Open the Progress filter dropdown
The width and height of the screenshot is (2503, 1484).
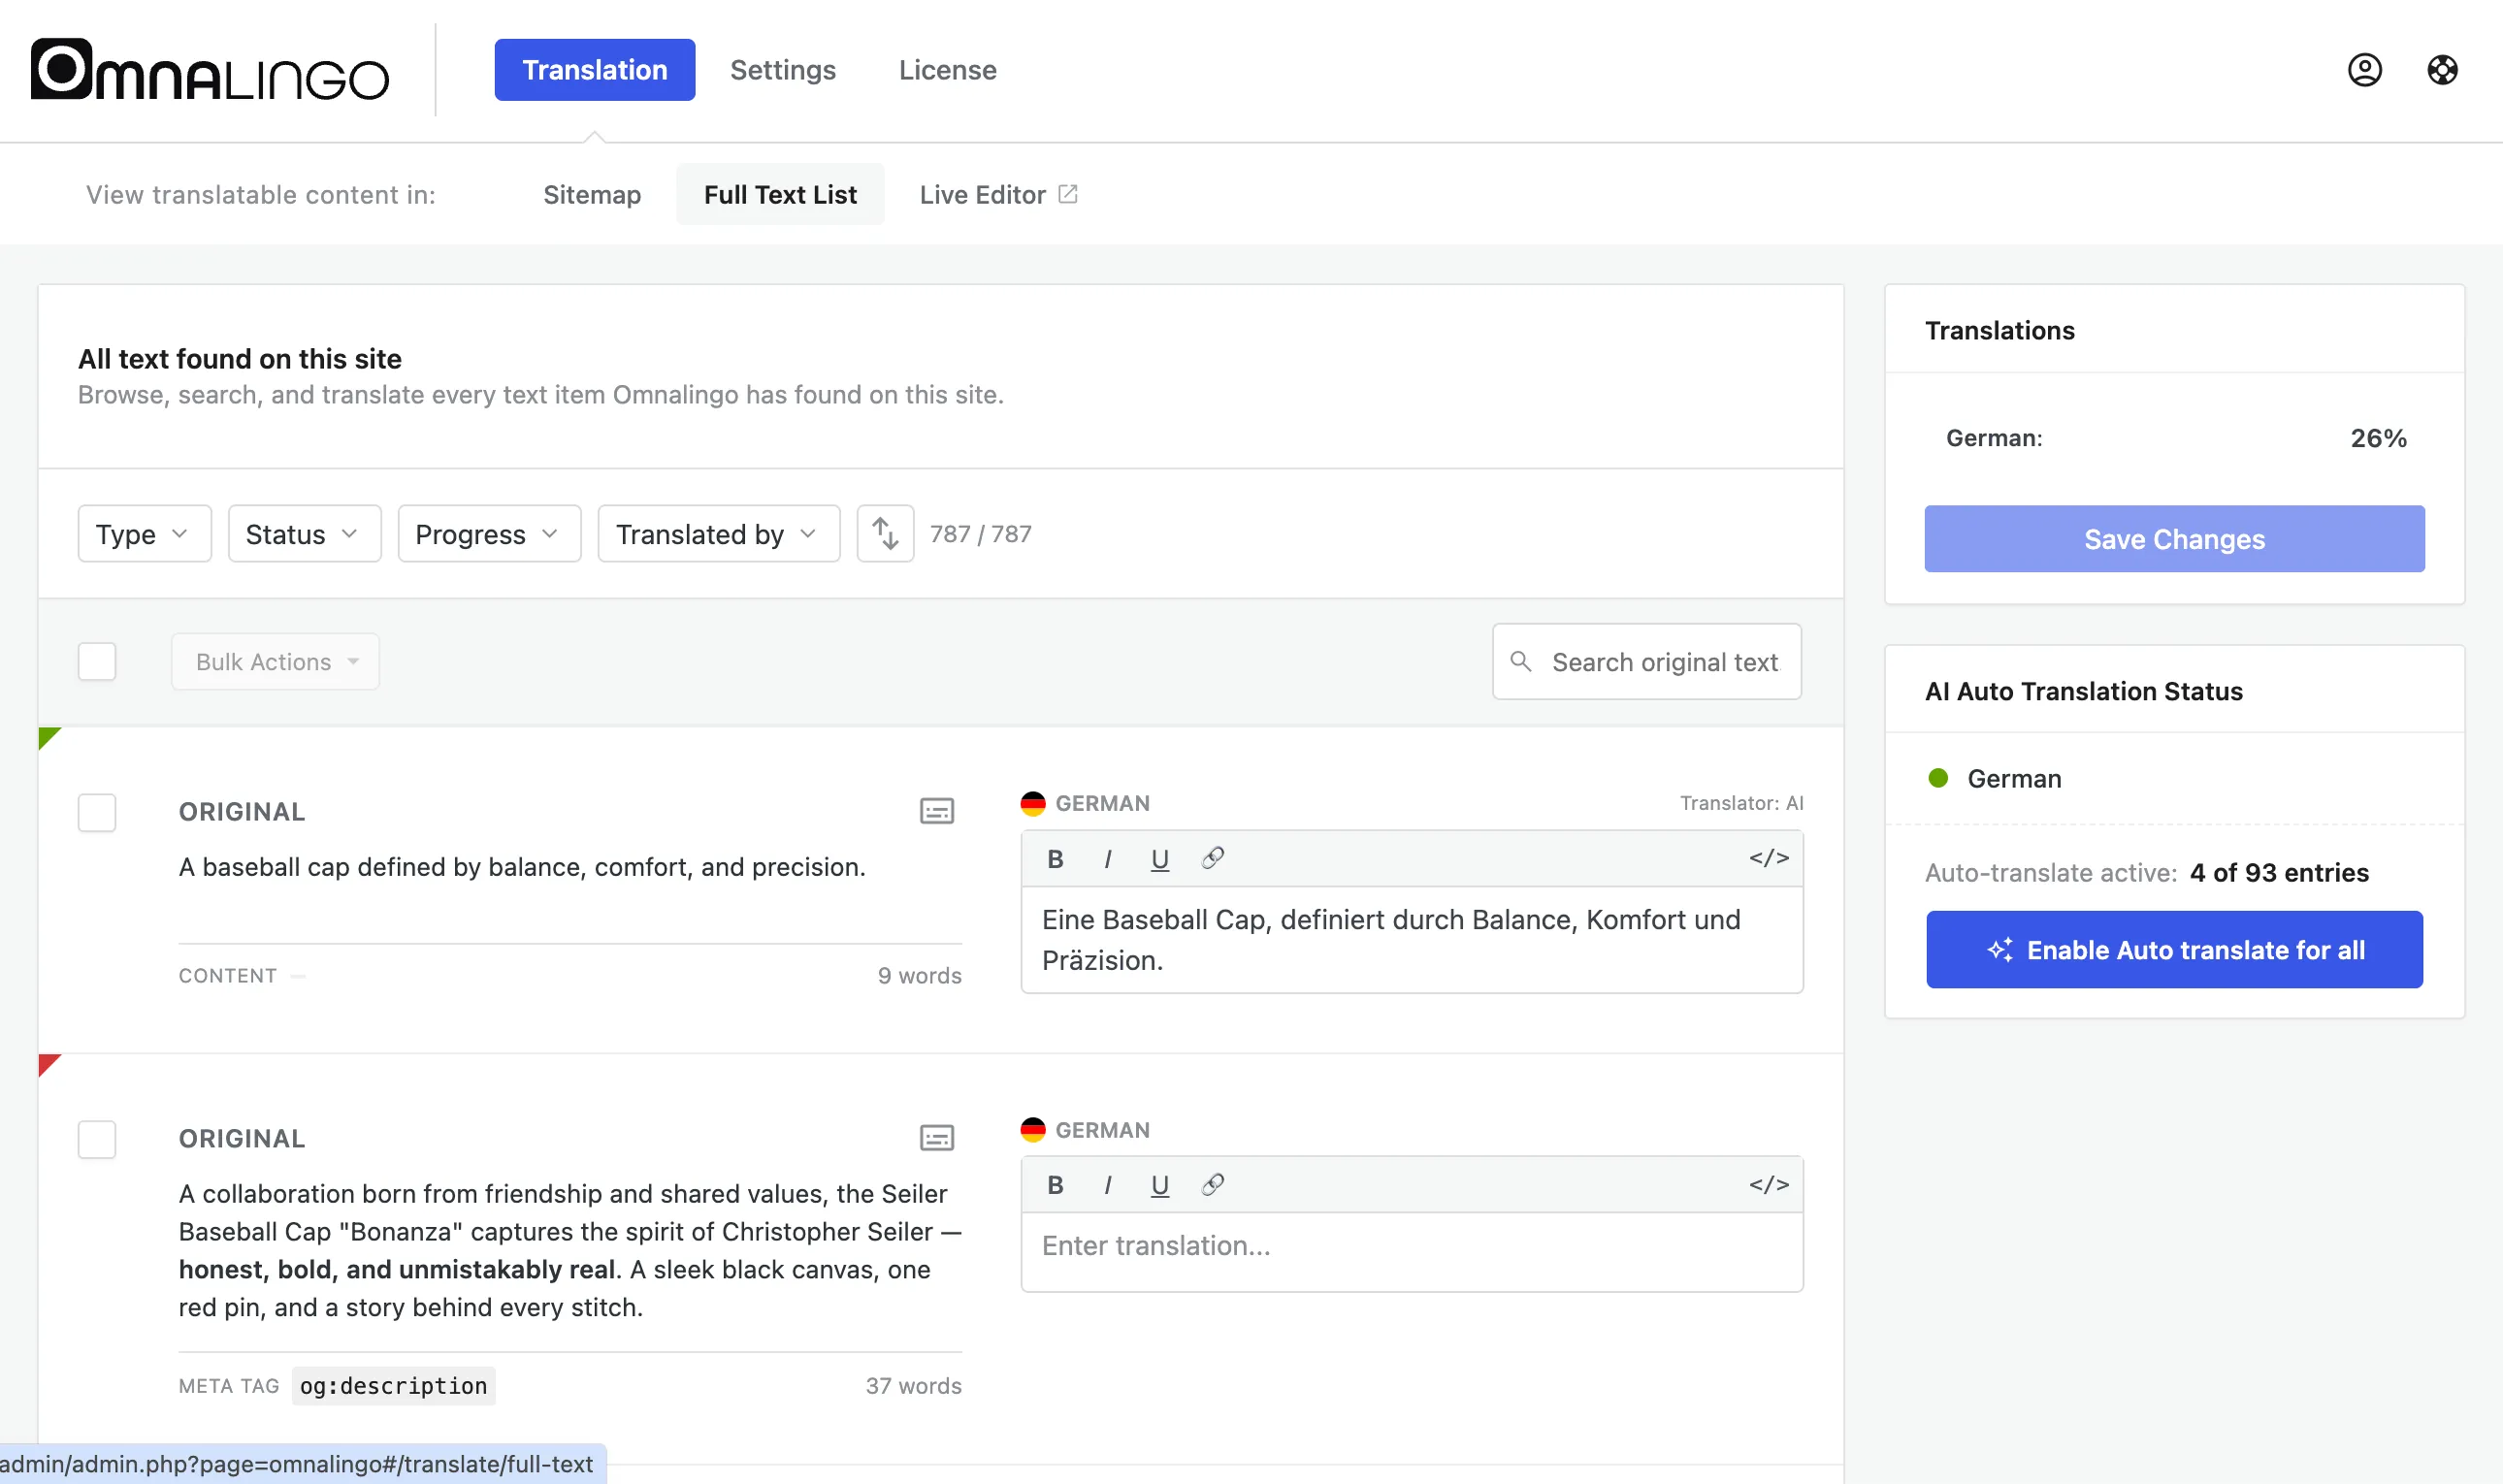point(489,534)
